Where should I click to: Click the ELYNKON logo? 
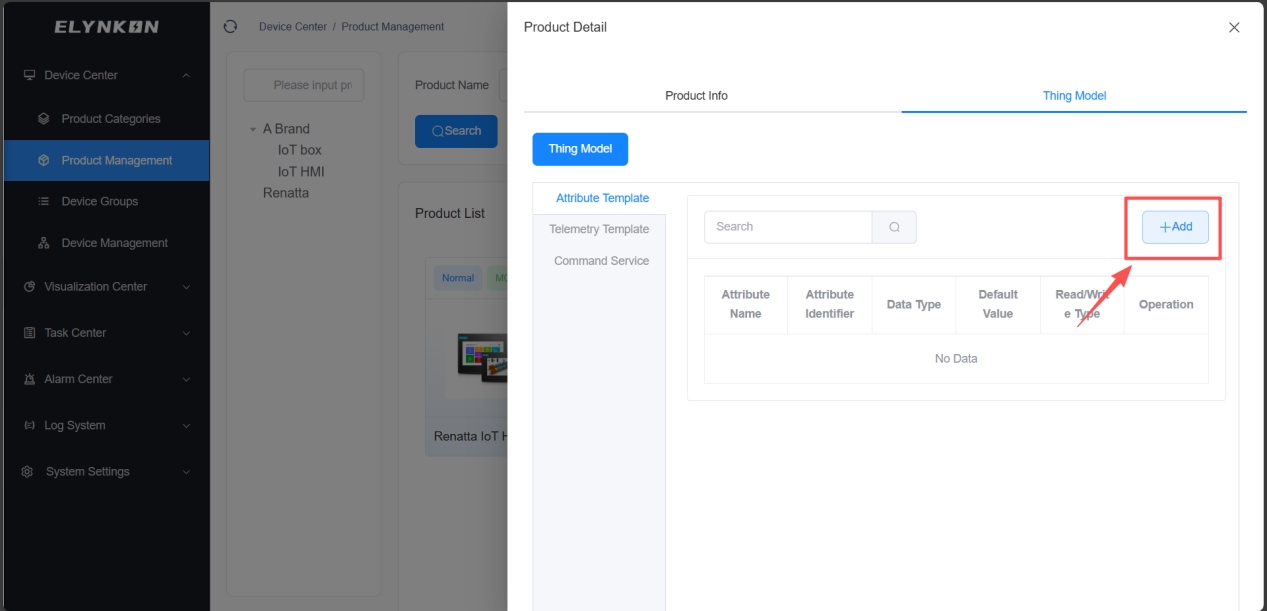(106, 27)
